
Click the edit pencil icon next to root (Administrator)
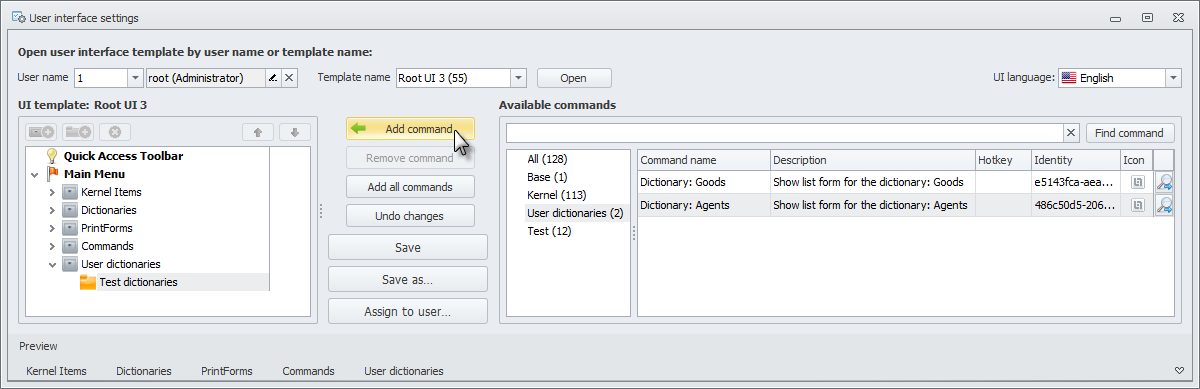(x=272, y=78)
